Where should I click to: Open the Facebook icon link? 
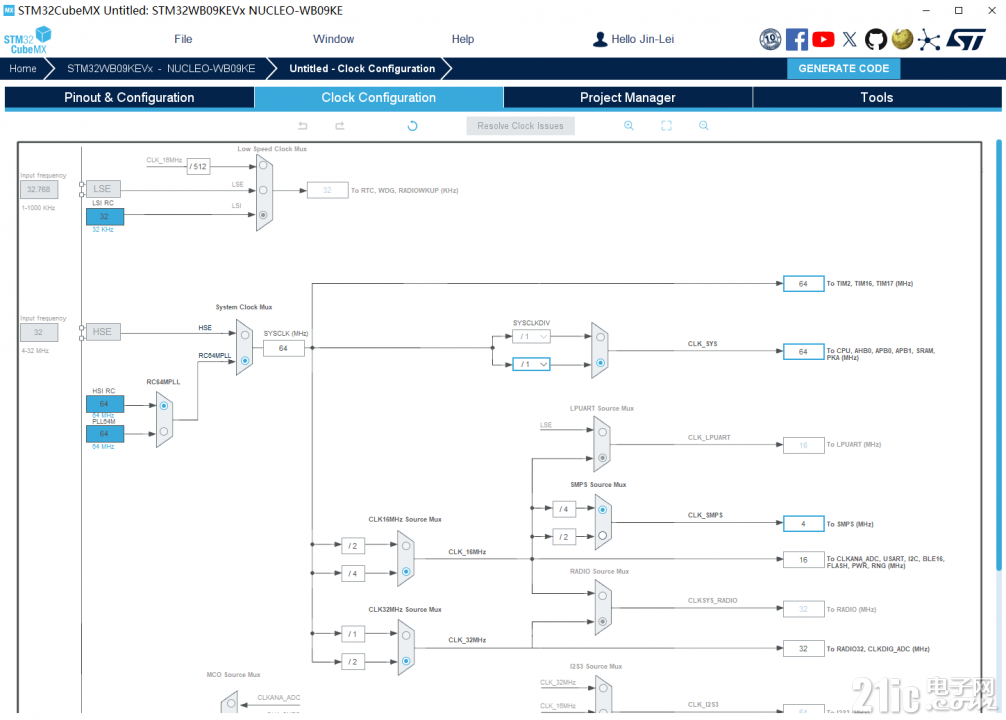[797, 40]
